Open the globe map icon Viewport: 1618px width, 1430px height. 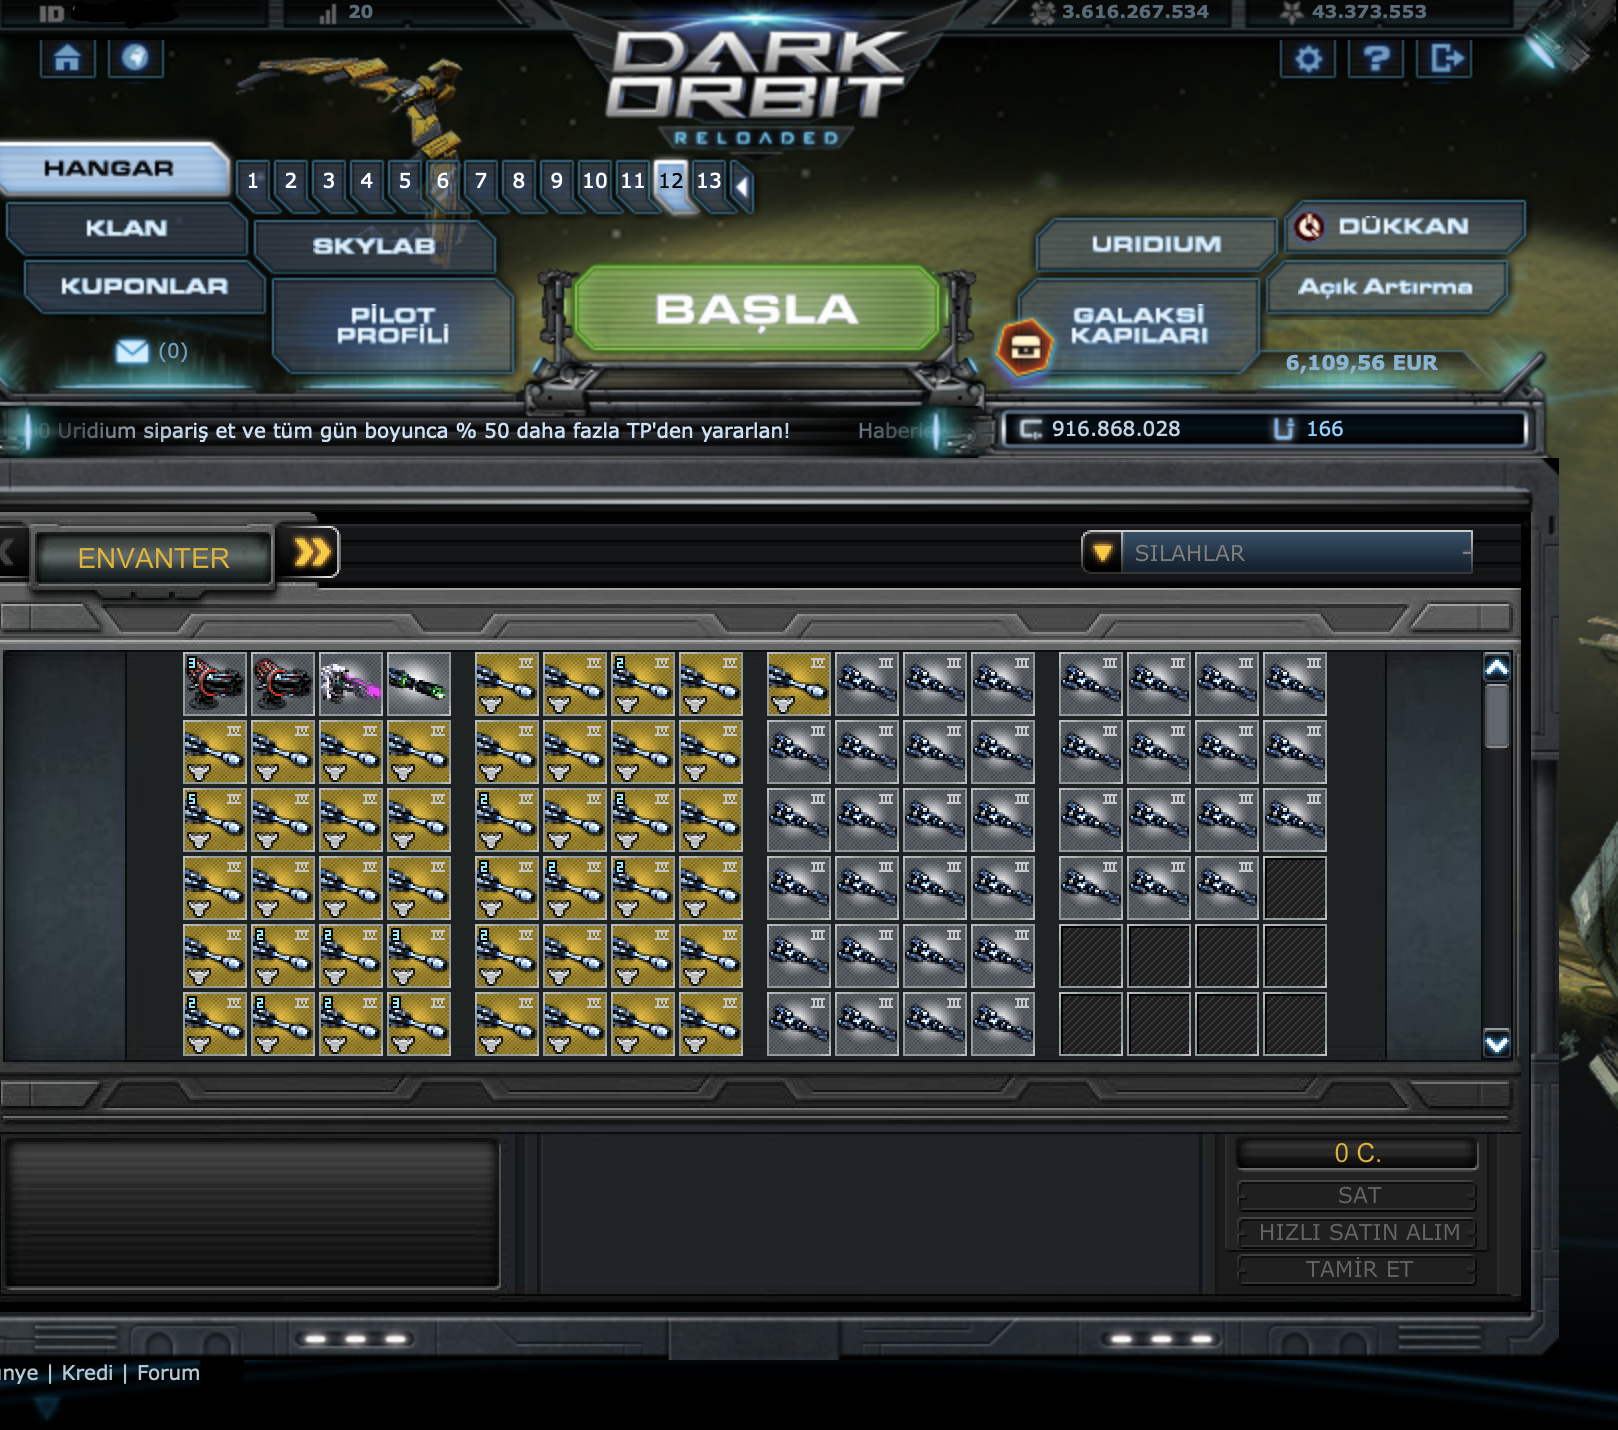click(x=135, y=58)
